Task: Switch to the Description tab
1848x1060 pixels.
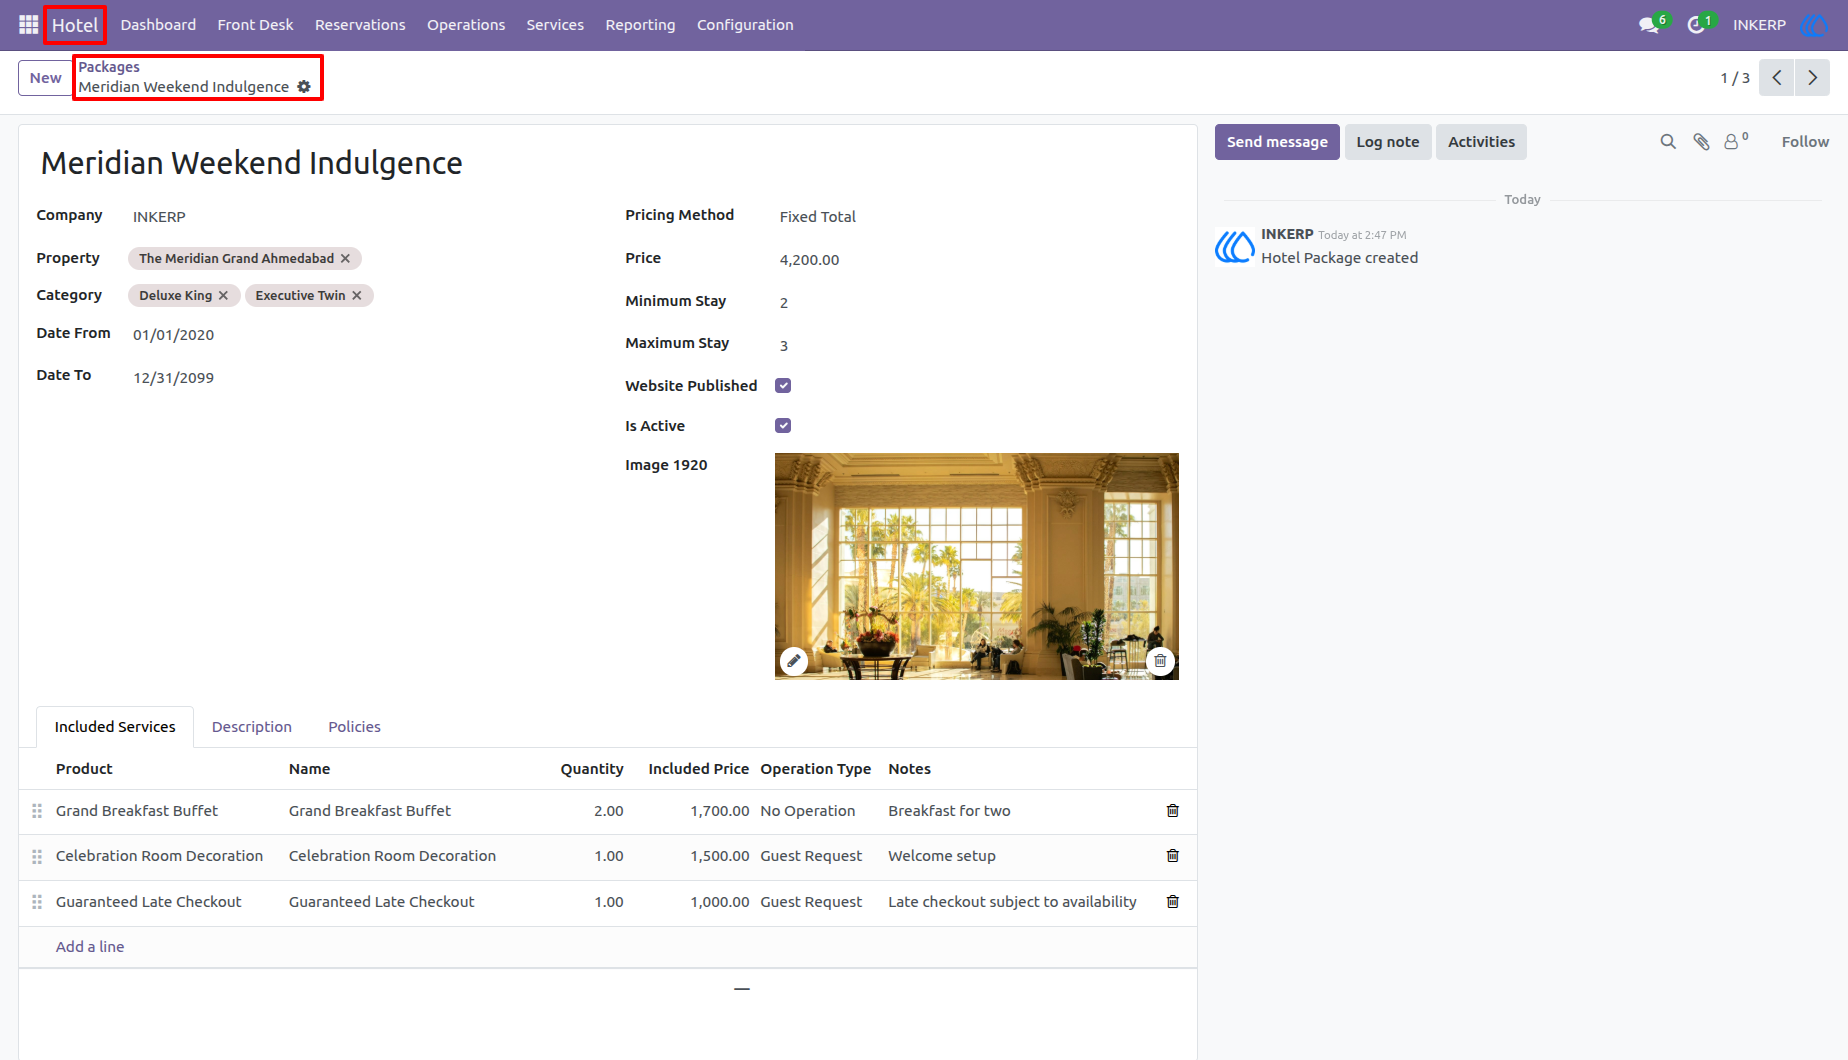Action: click(x=252, y=727)
